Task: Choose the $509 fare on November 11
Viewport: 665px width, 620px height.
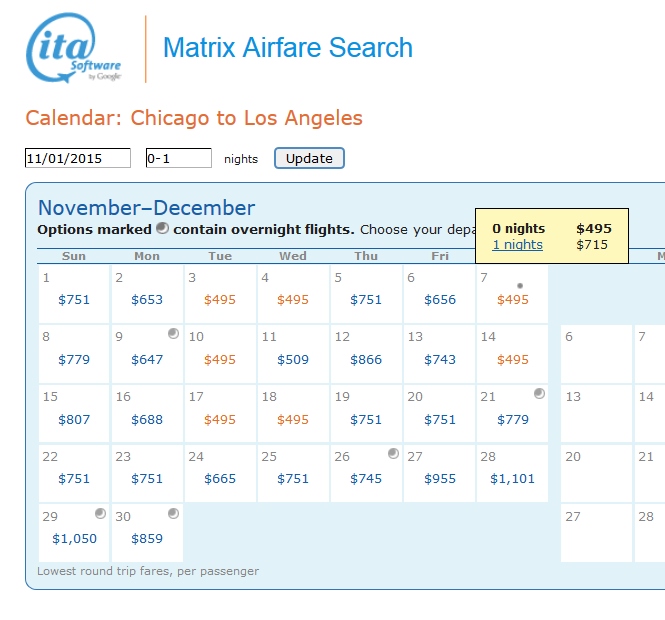Action: (293, 359)
